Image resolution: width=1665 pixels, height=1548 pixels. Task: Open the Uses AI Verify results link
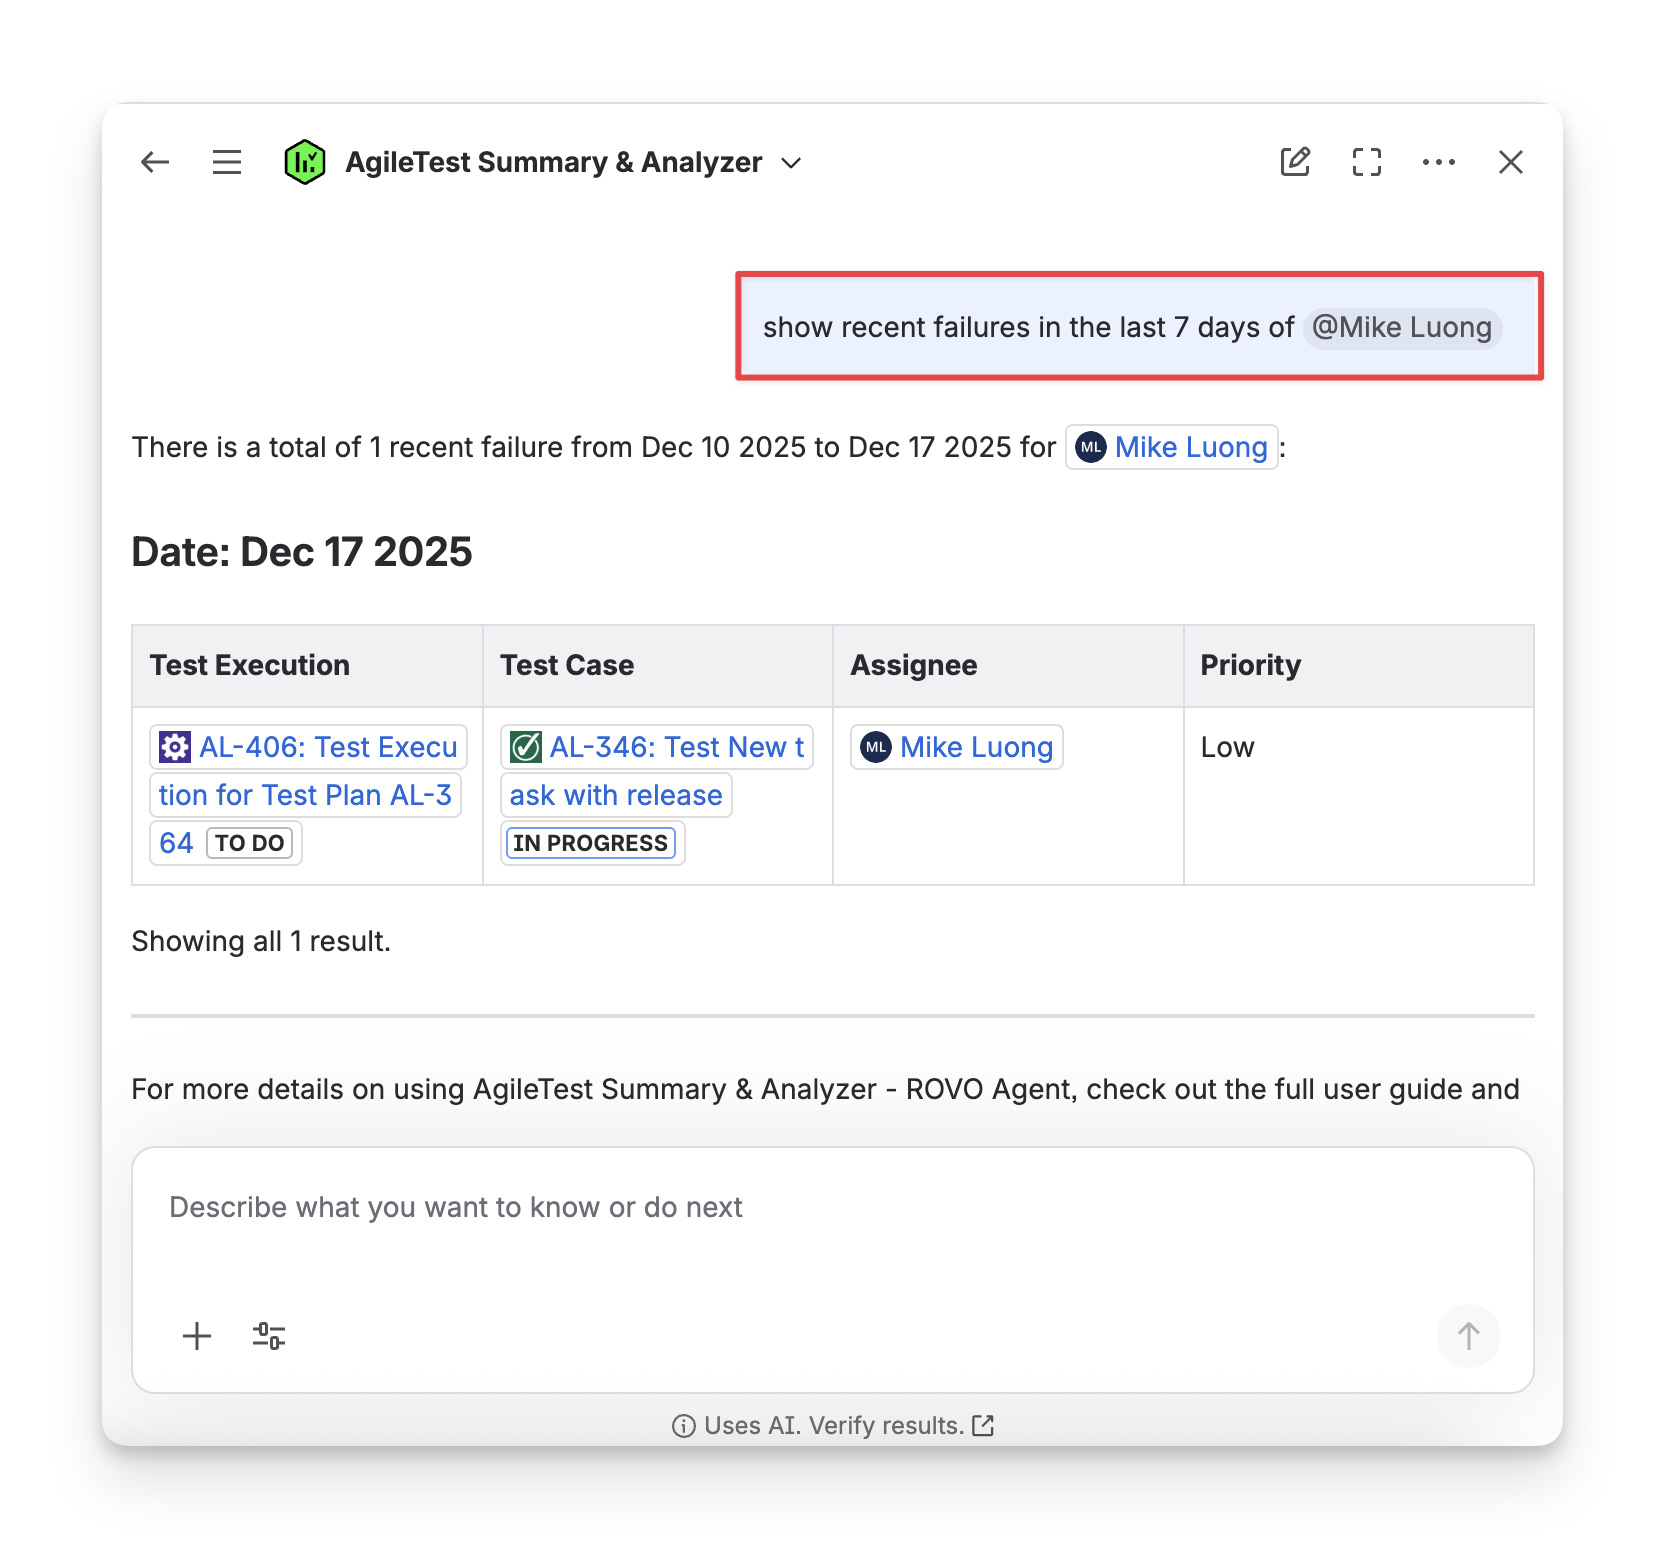833,1425
